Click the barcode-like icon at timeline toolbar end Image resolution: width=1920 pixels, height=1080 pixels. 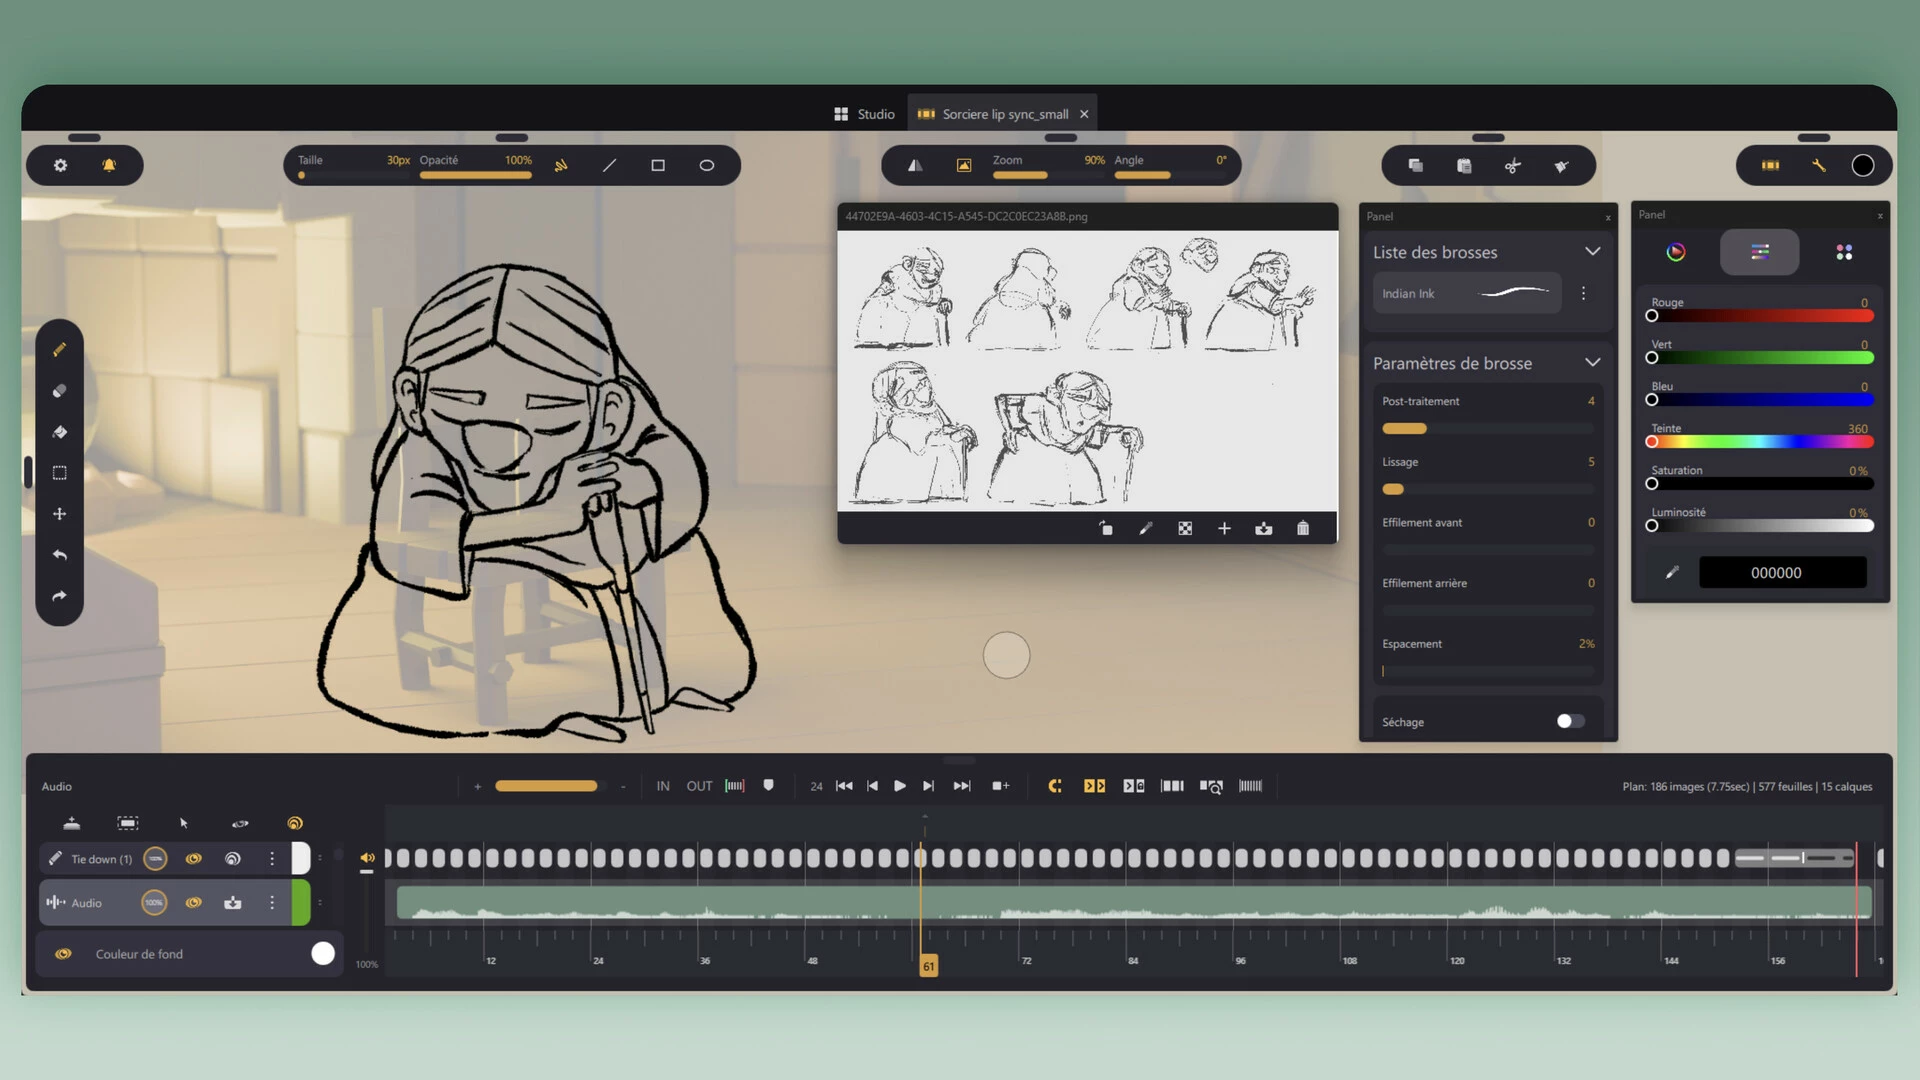click(x=1251, y=786)
